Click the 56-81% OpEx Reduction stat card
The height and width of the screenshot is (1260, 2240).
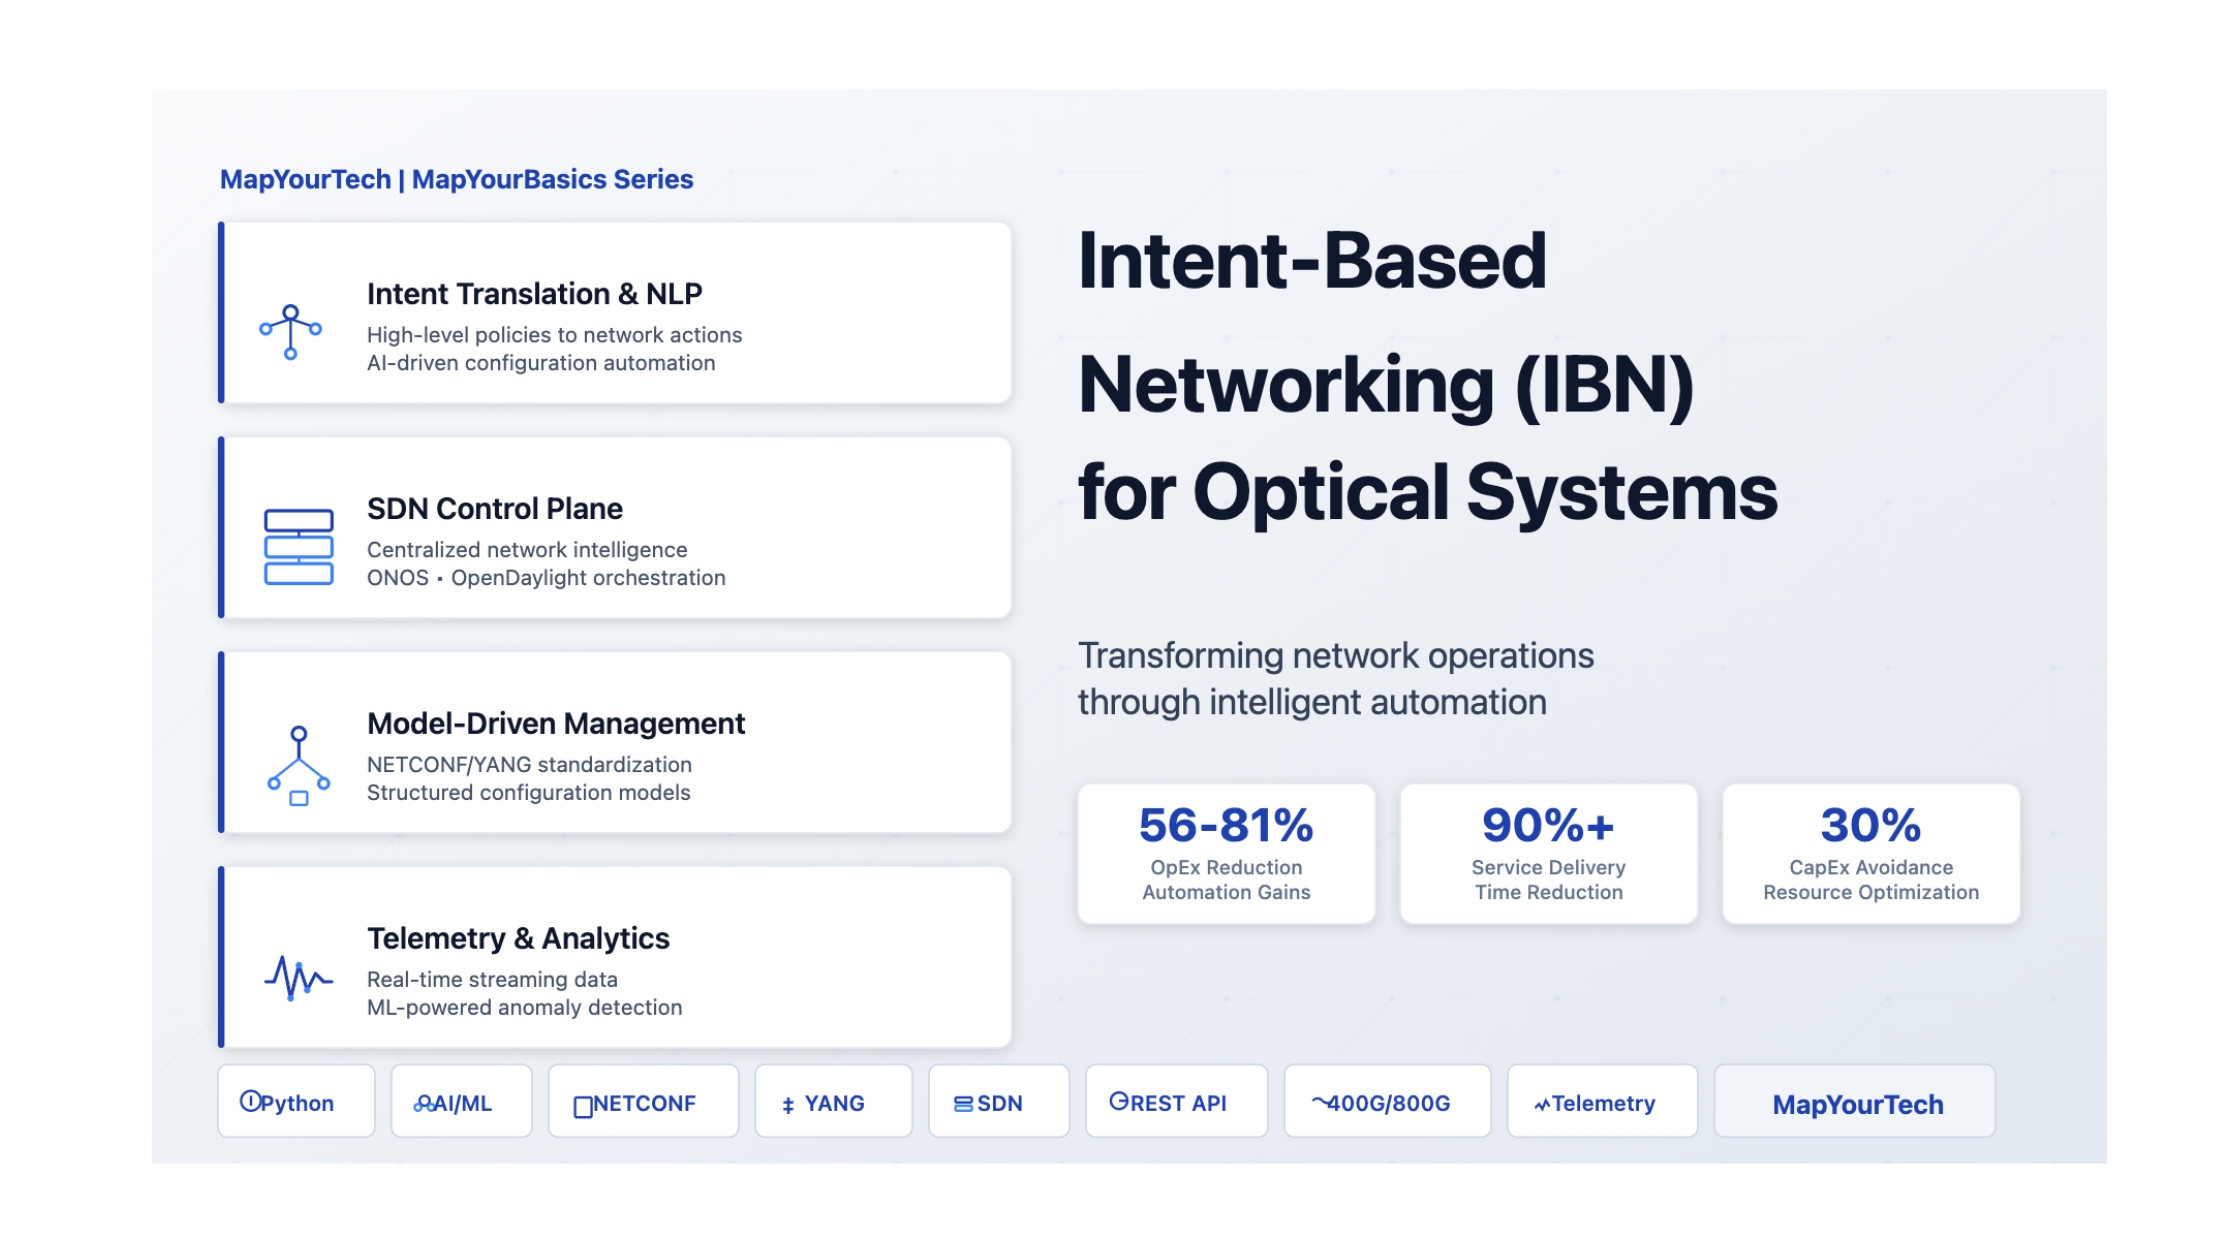(1226, 854)
